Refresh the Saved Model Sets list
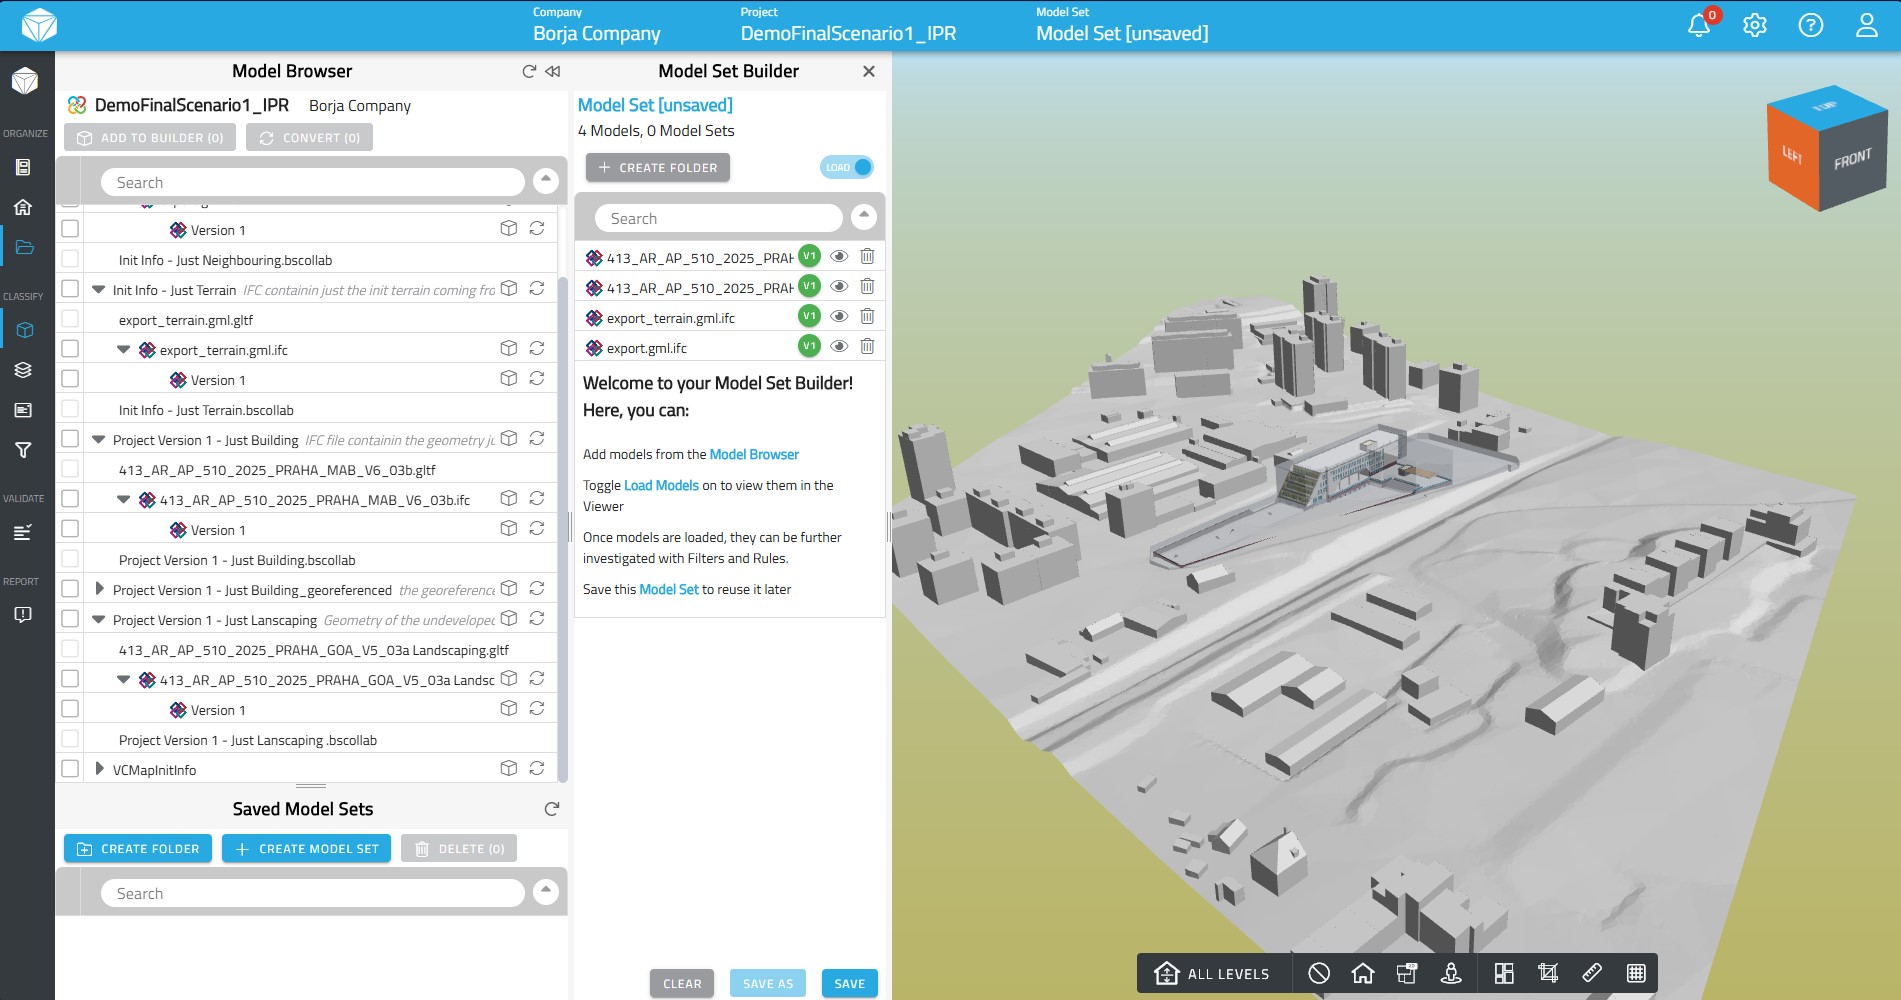Image resolution: width=1901 pixels, height=1000 pixels. tap(551, 809)
